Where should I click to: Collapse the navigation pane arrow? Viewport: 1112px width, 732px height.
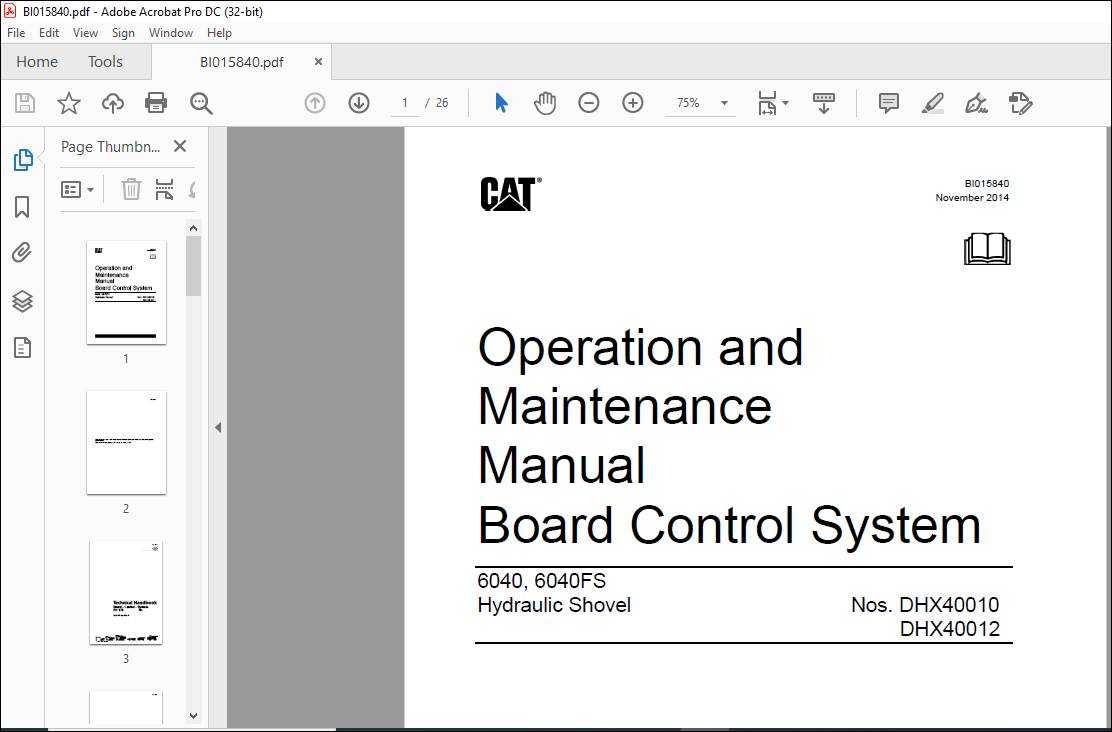pos(218,428)
